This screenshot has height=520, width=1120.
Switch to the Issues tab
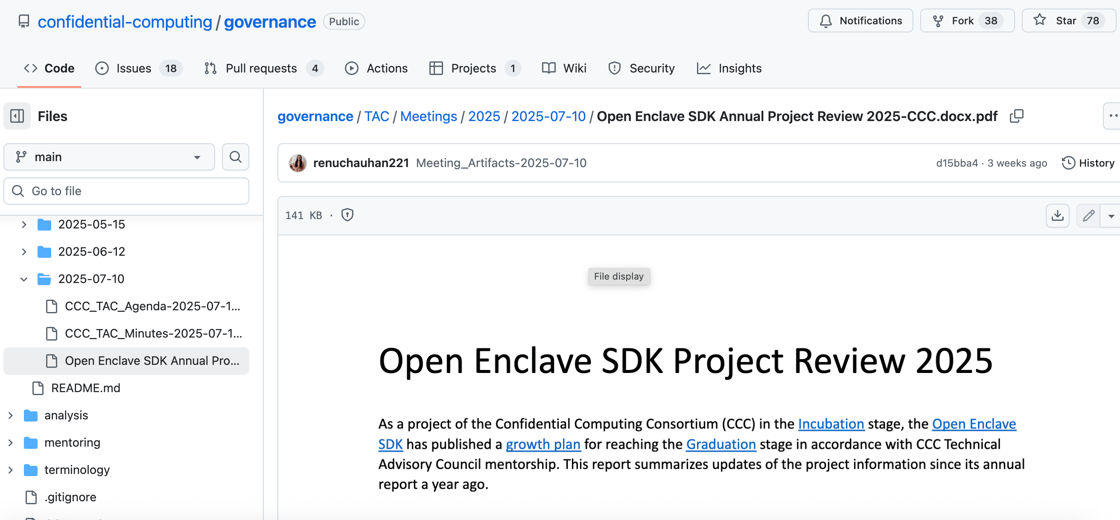tap(138, 68)
